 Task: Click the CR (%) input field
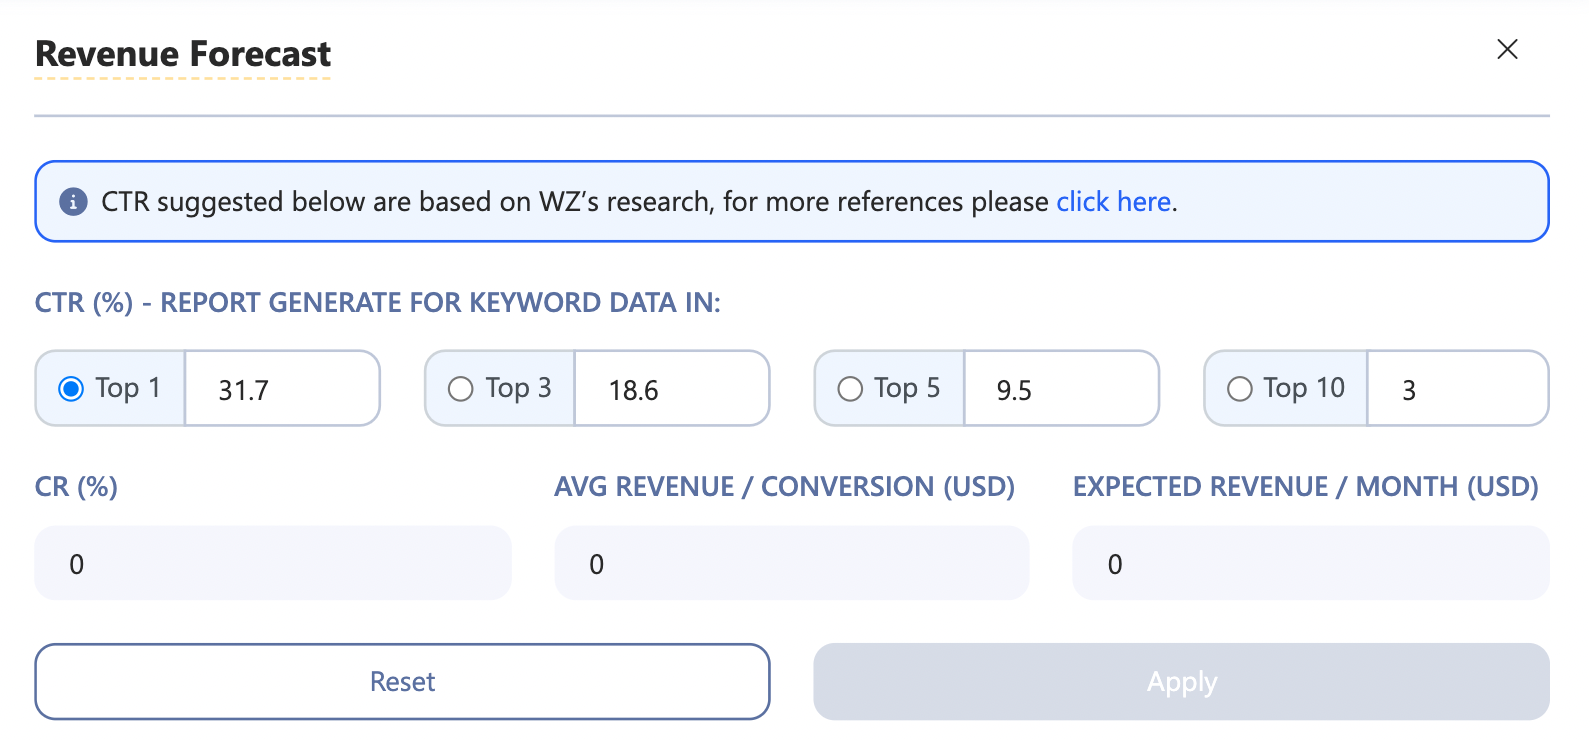coord(273,562)
